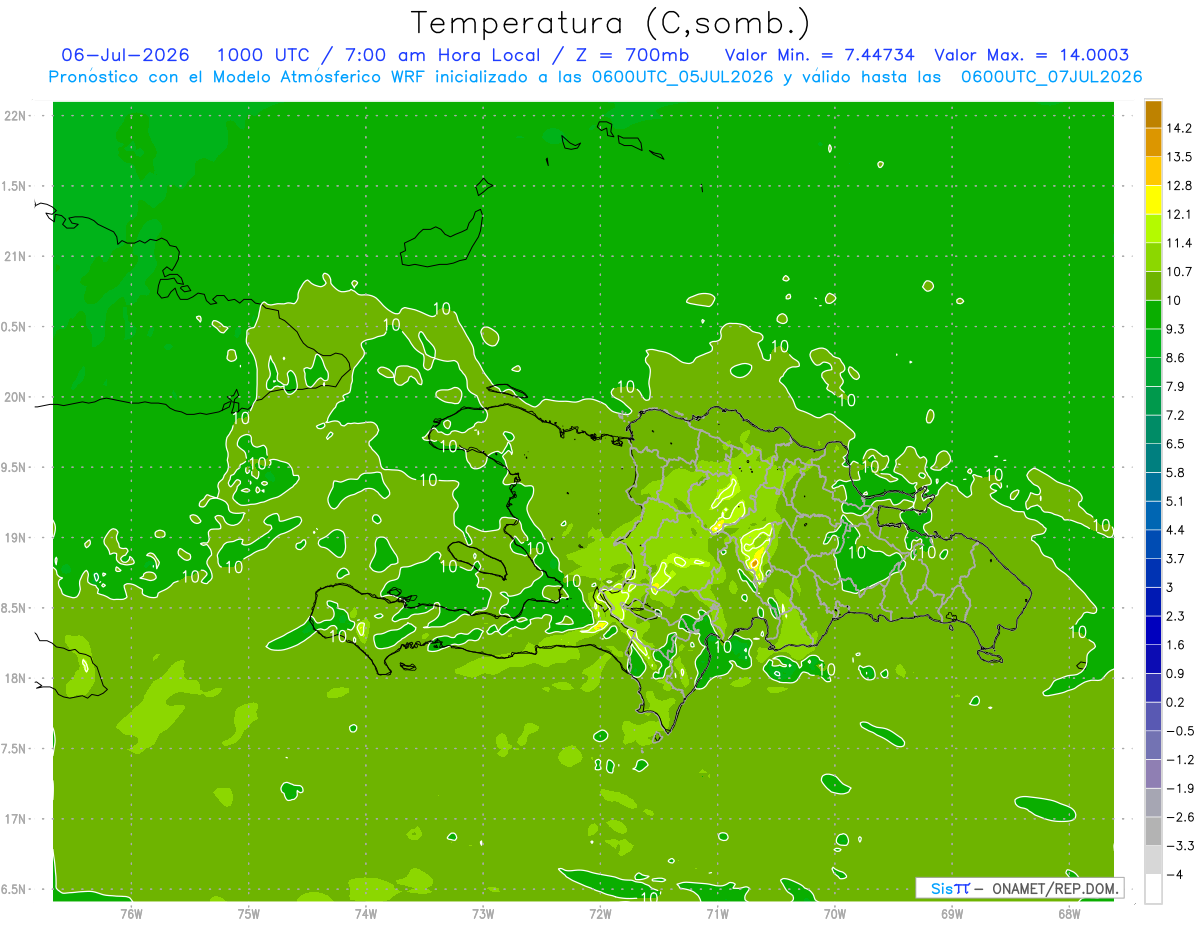Click the "74W" longitude axis label
Screen dimensions: 1200x927
pyautogui.click(x=366, y=914)
